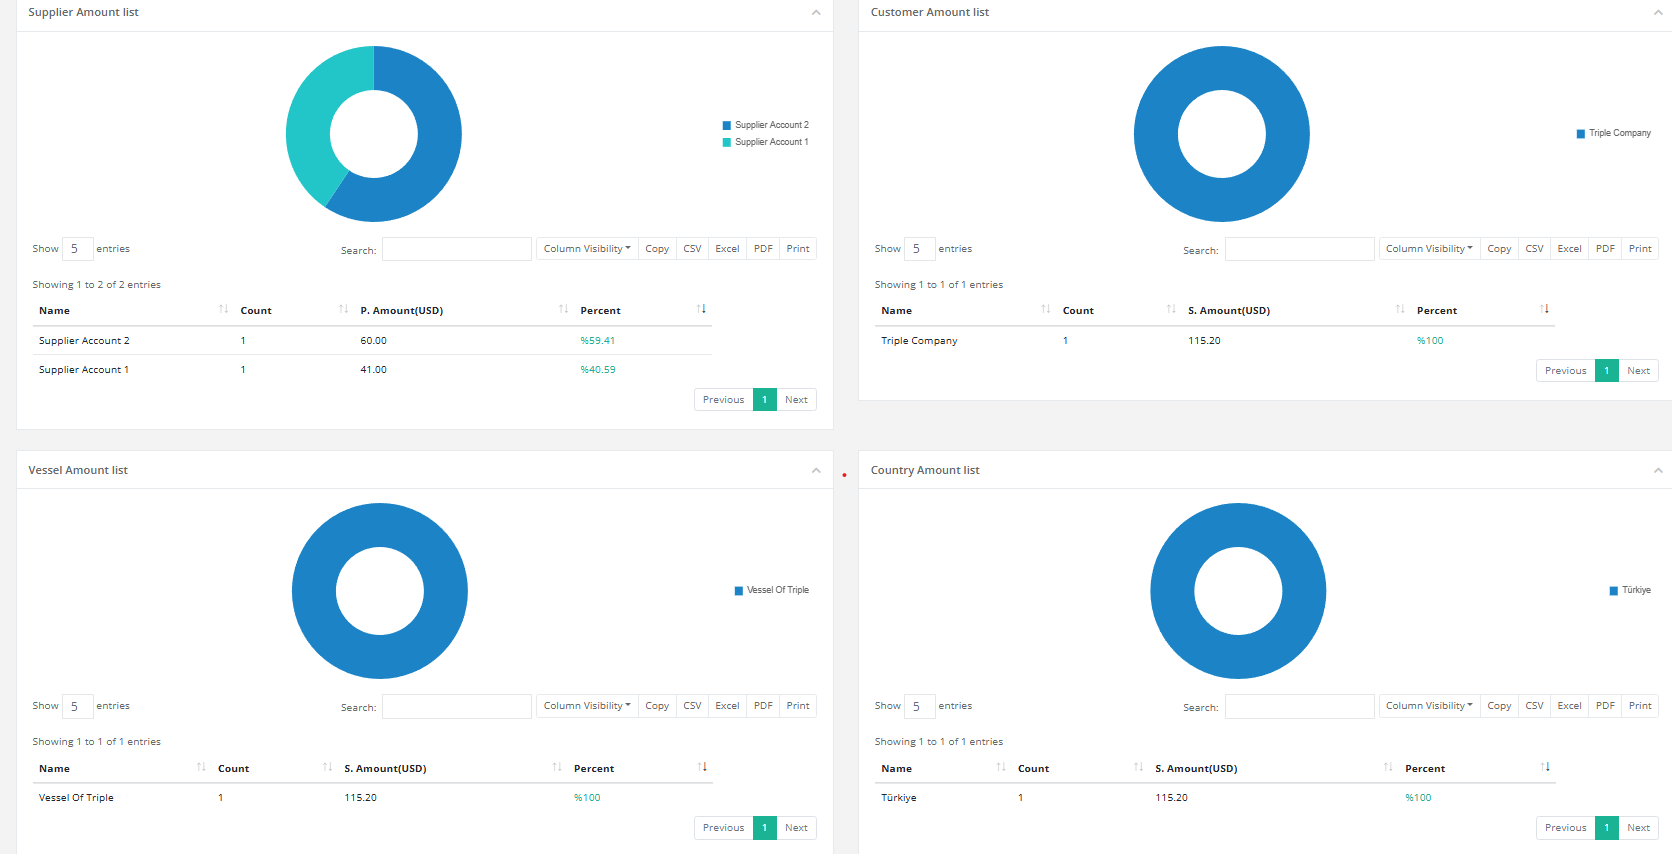Sort Country list by Percent column icon
Viewport: 1672px width, 854px height.
pyautogui.click(x=1545, y=767)
